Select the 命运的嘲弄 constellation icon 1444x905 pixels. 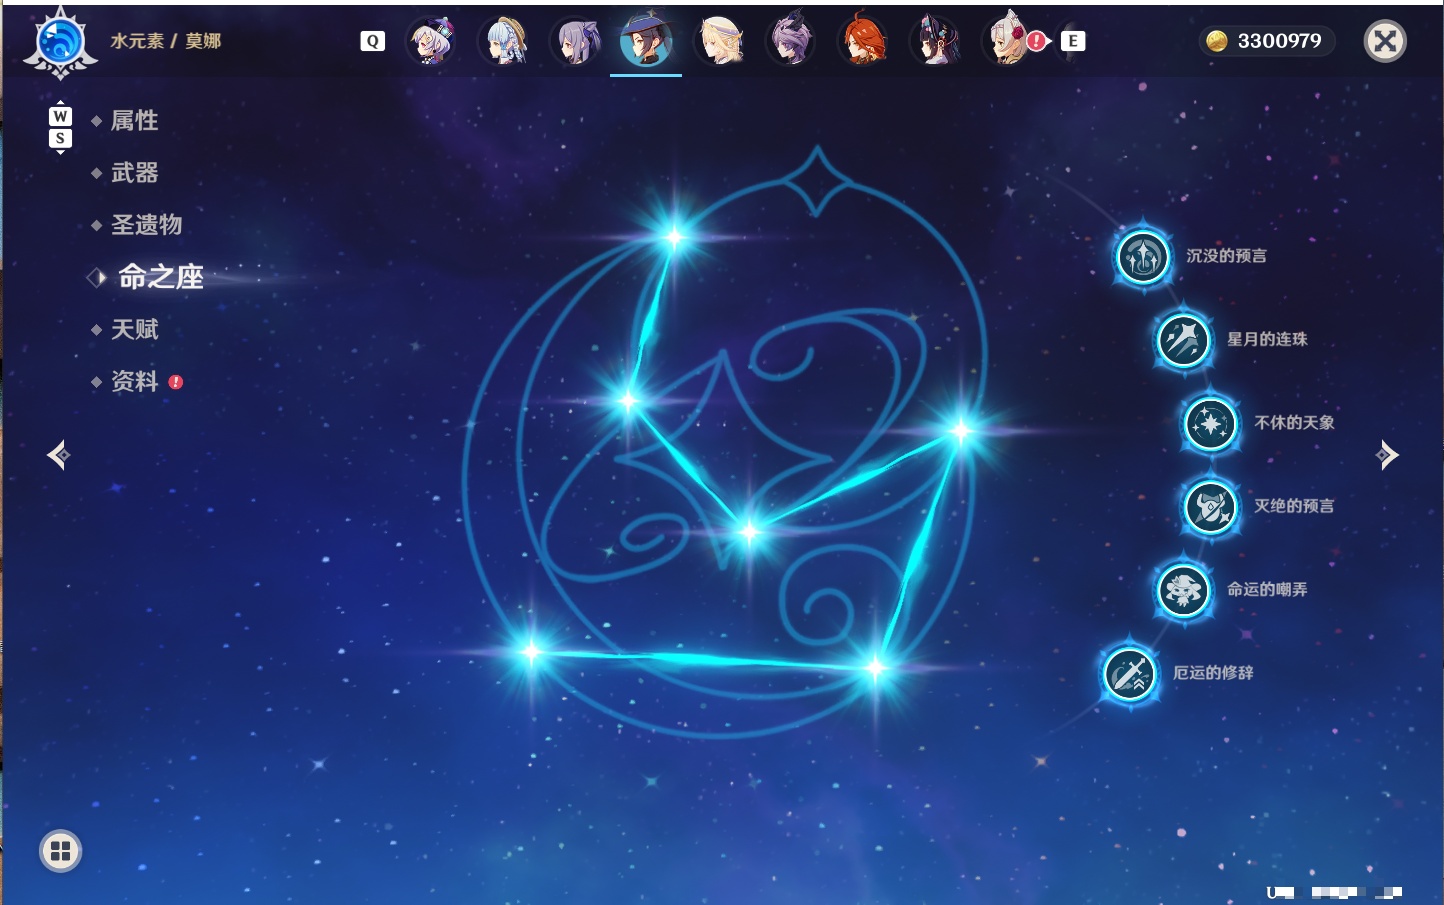click(1183, 590)
